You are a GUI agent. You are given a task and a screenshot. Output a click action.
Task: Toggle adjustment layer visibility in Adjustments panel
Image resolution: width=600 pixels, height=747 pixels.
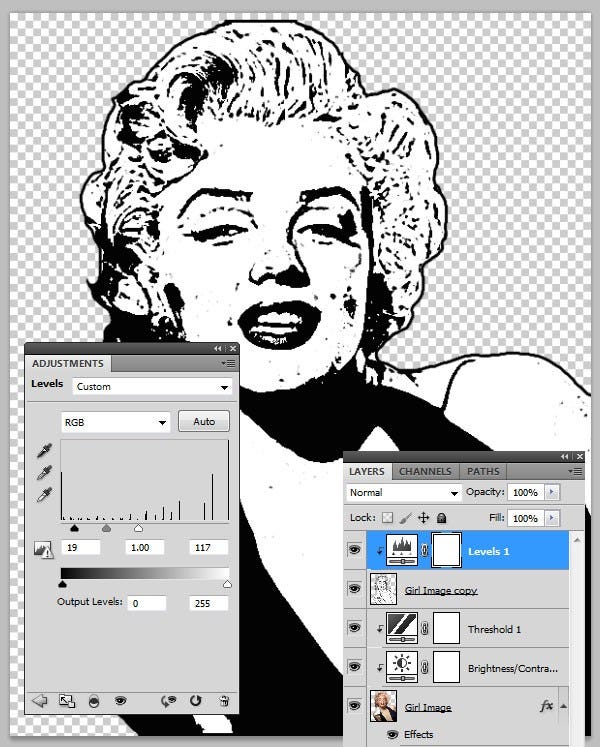coord(121,700)
